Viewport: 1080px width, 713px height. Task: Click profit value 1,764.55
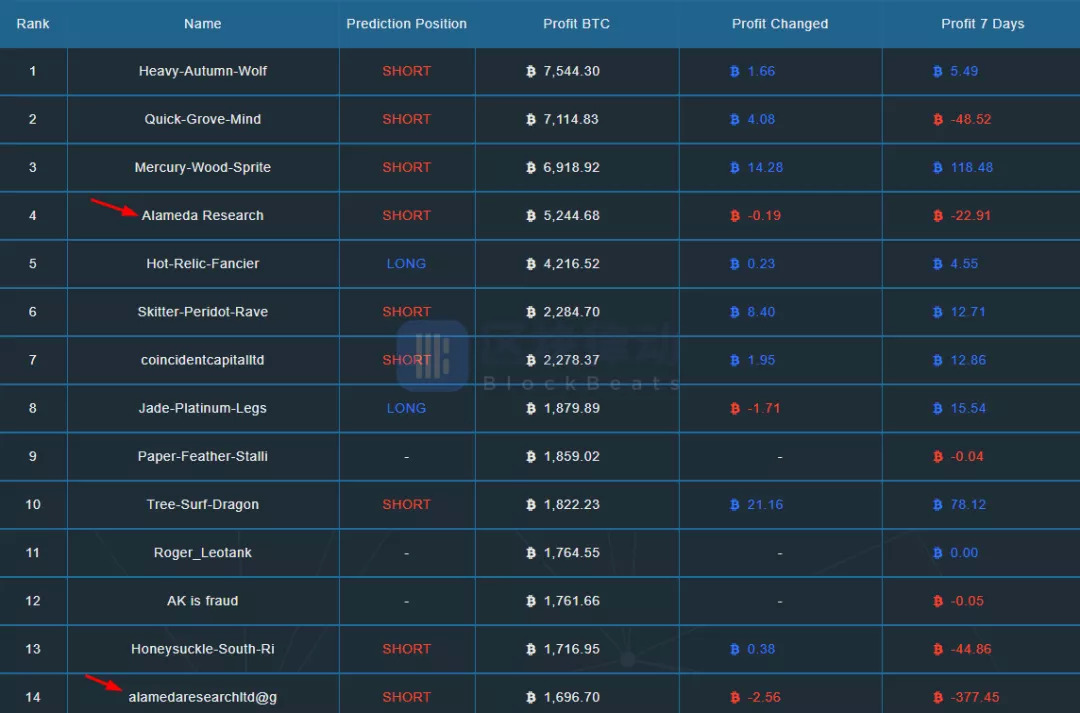[571, 552]
